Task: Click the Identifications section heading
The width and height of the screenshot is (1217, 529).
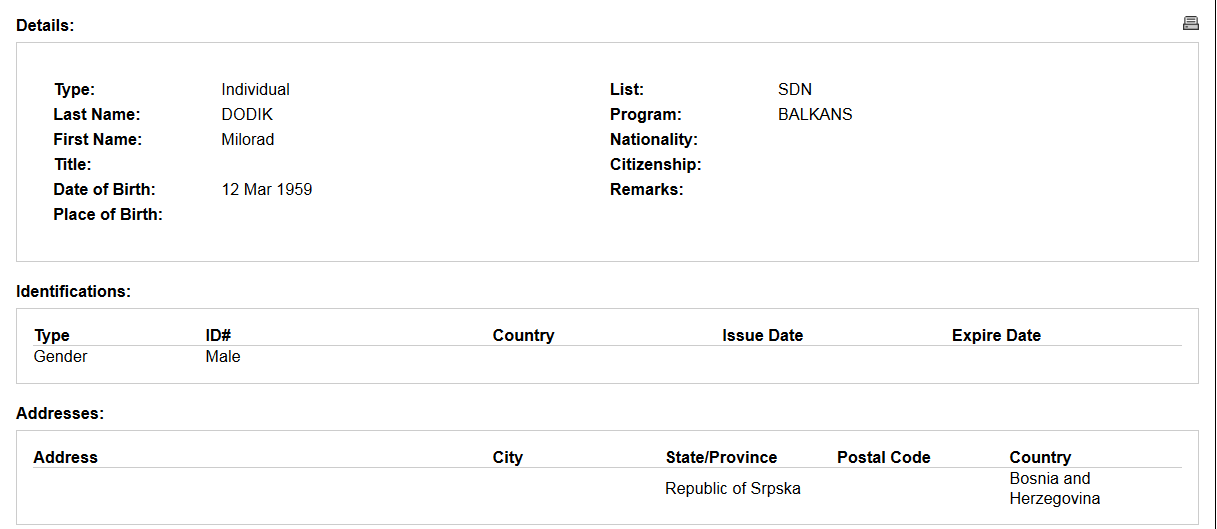Action: click(x=73, y=292)
